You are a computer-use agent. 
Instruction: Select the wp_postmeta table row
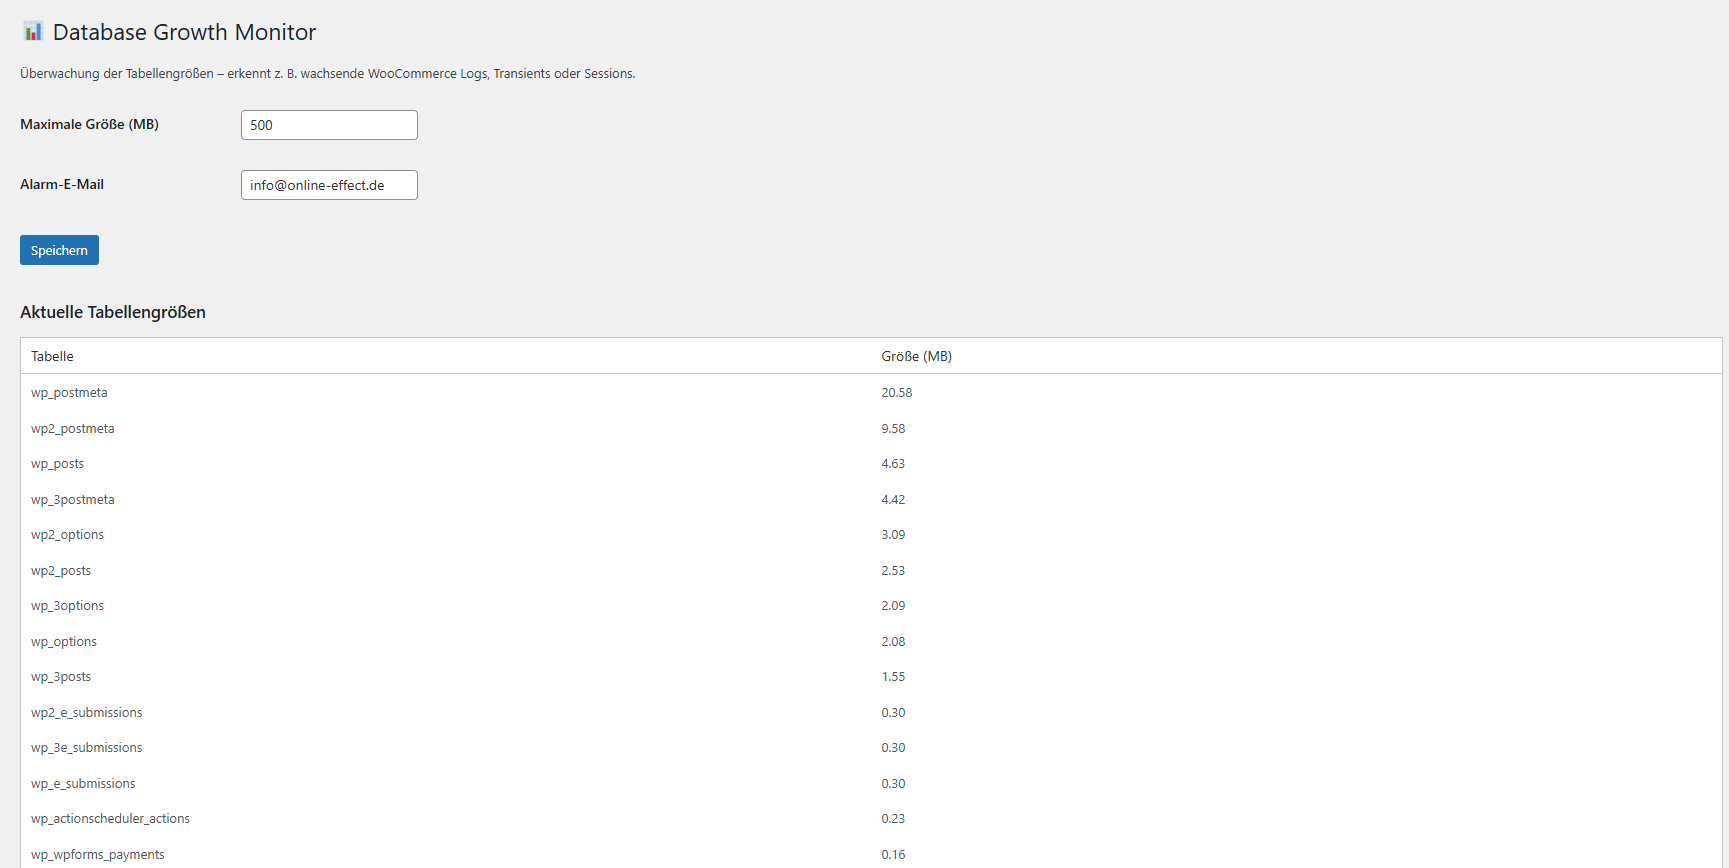tap(69, 393)
